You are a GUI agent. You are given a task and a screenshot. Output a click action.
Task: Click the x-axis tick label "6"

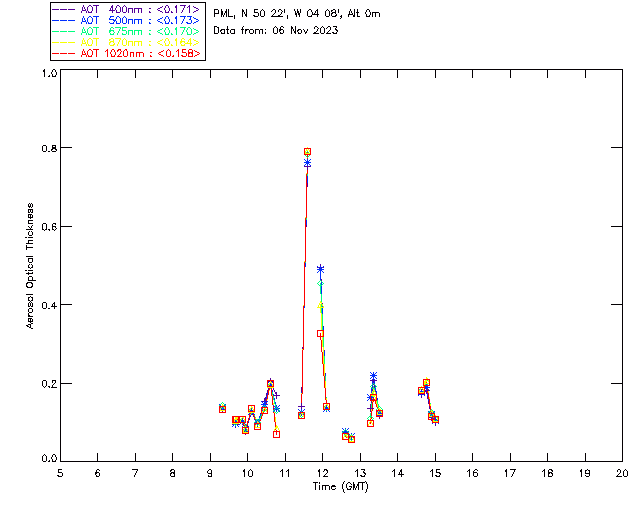[98, 473]
